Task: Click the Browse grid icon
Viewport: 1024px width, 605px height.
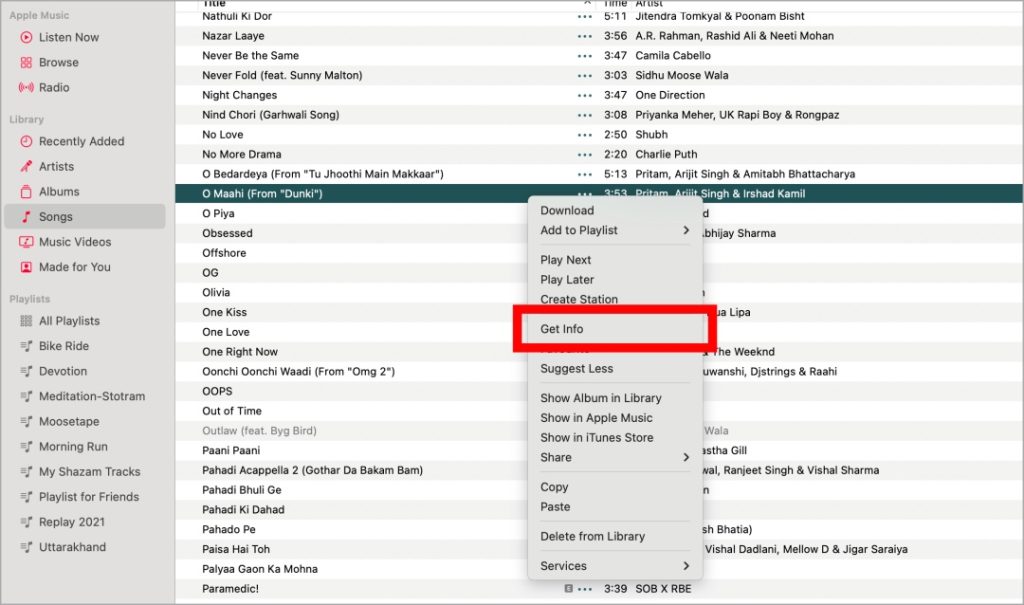Action: tap(26, 63)
